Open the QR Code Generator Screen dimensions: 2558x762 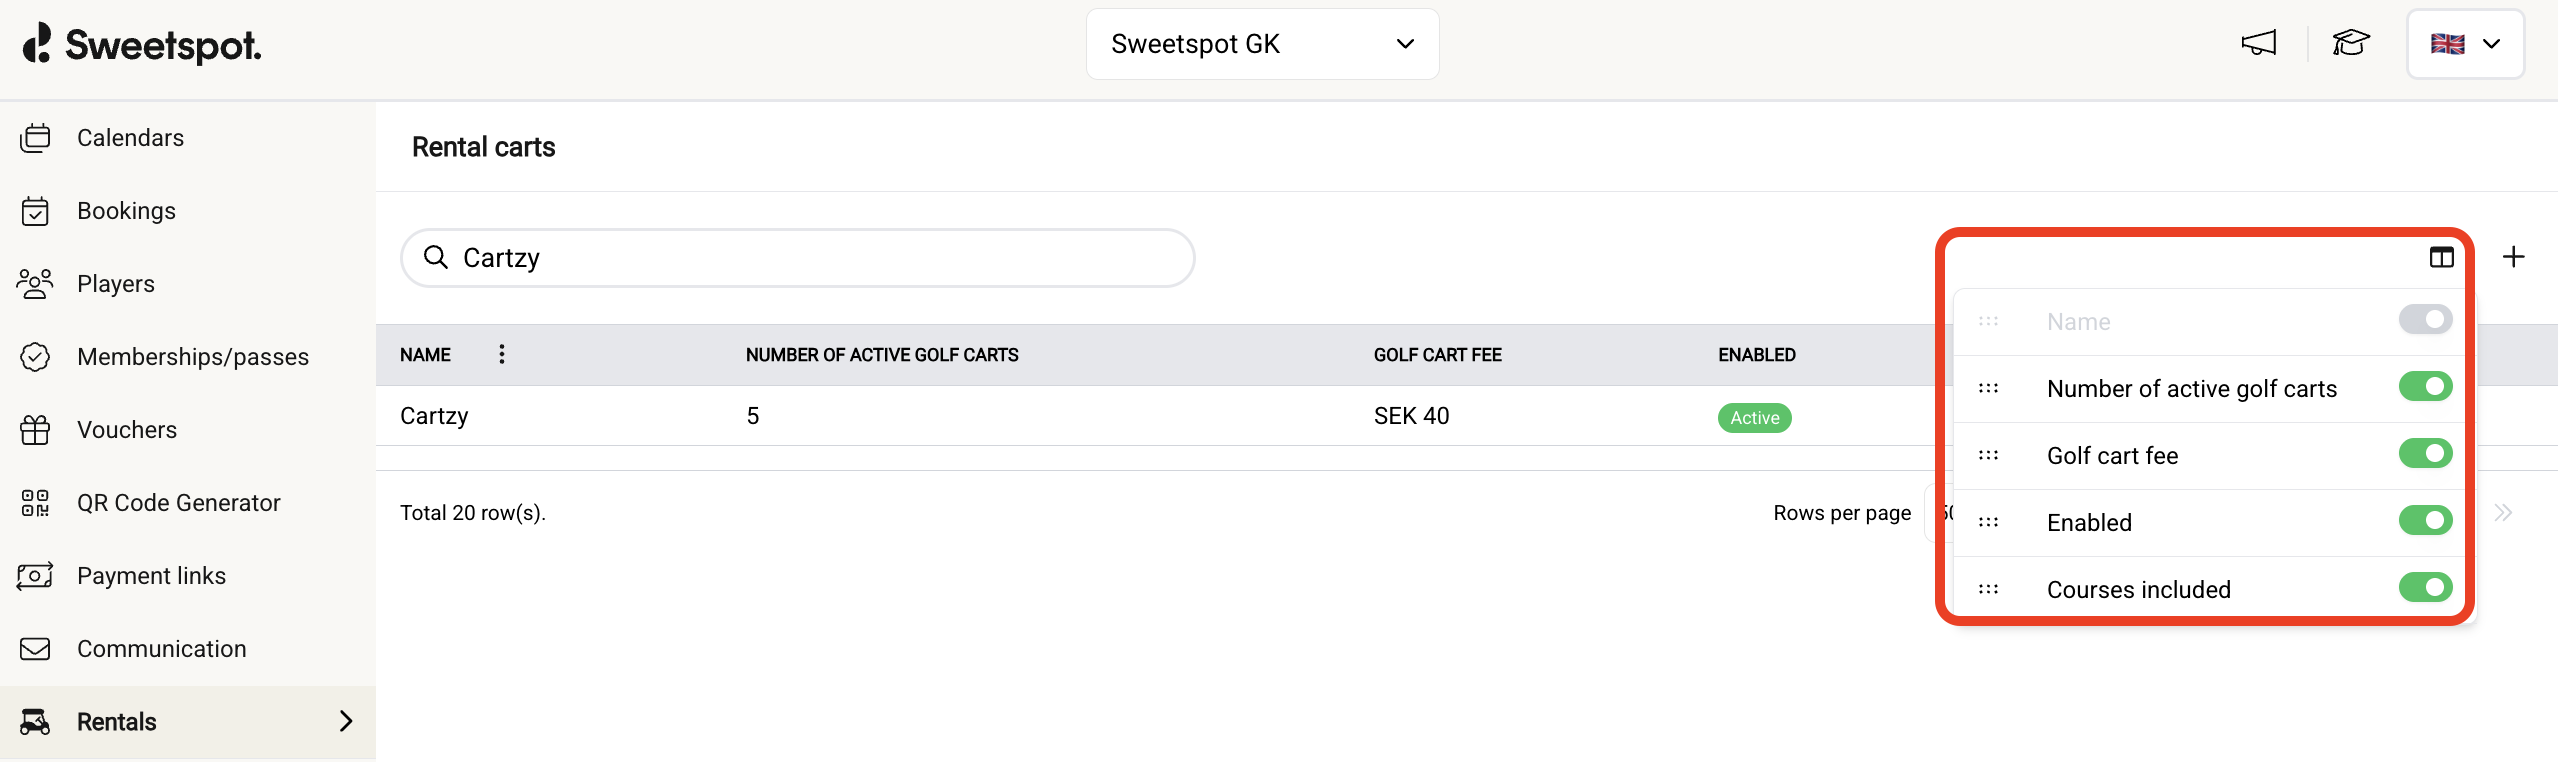coord(178,503)
